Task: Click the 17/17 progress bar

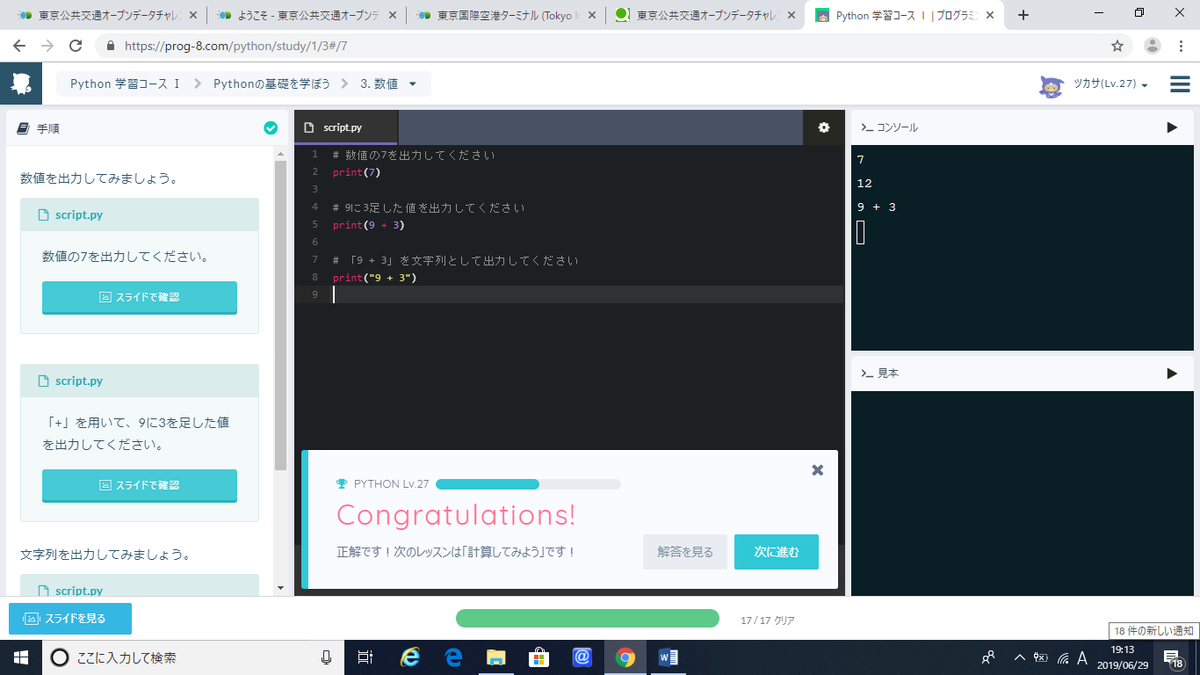Action: 587,618
